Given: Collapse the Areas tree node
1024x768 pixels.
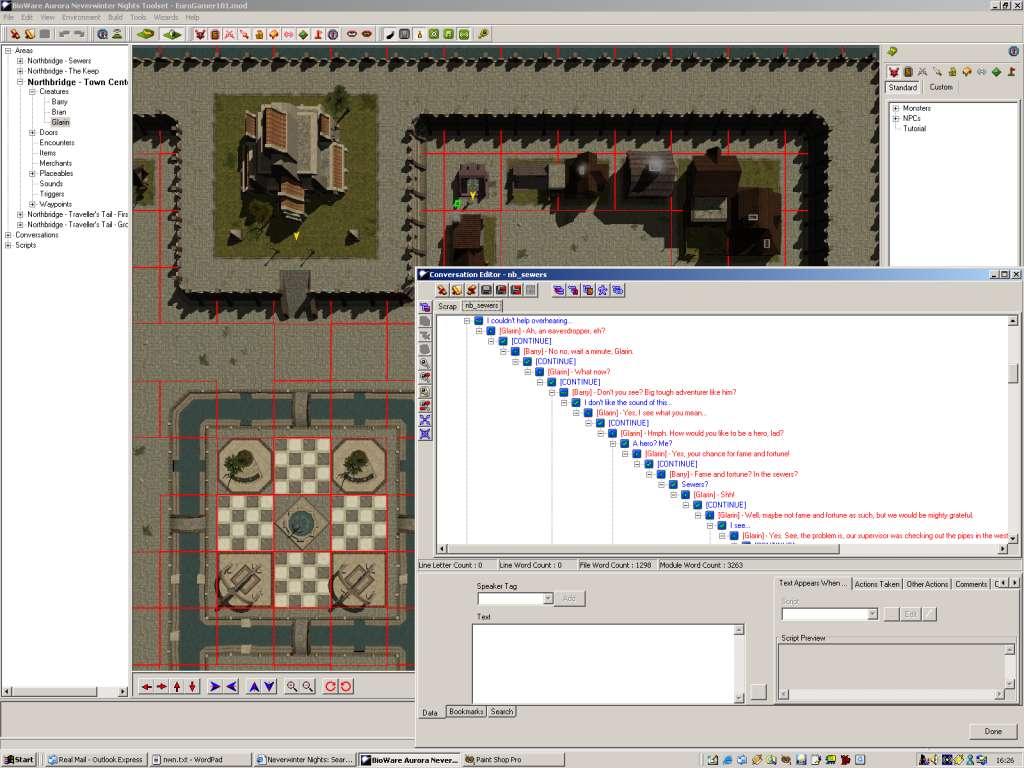Looking at the screenshot, I should coord(8,50).
